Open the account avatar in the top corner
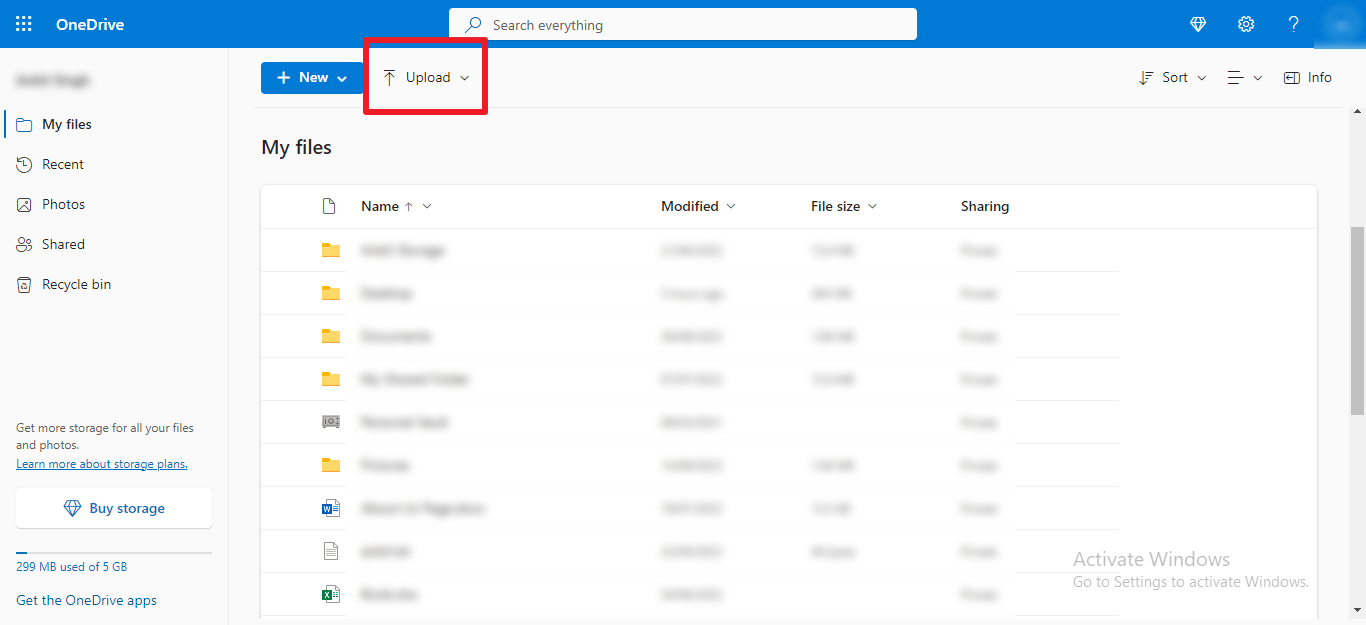Screen dimensions: 1366x625 coord(1340,23)
